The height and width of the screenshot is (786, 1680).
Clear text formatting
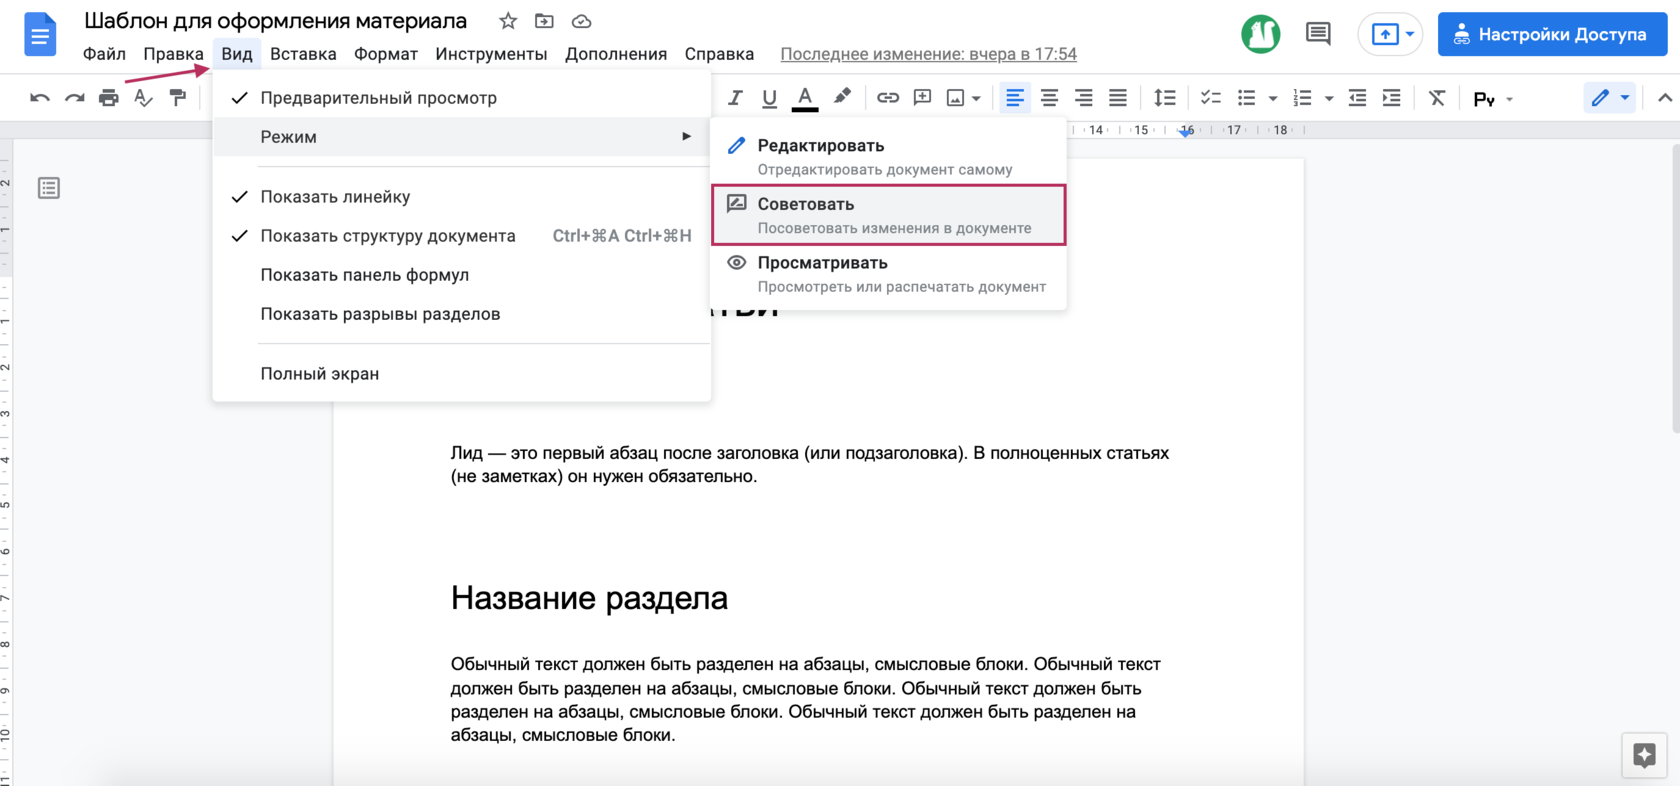tap(1437, 98)
